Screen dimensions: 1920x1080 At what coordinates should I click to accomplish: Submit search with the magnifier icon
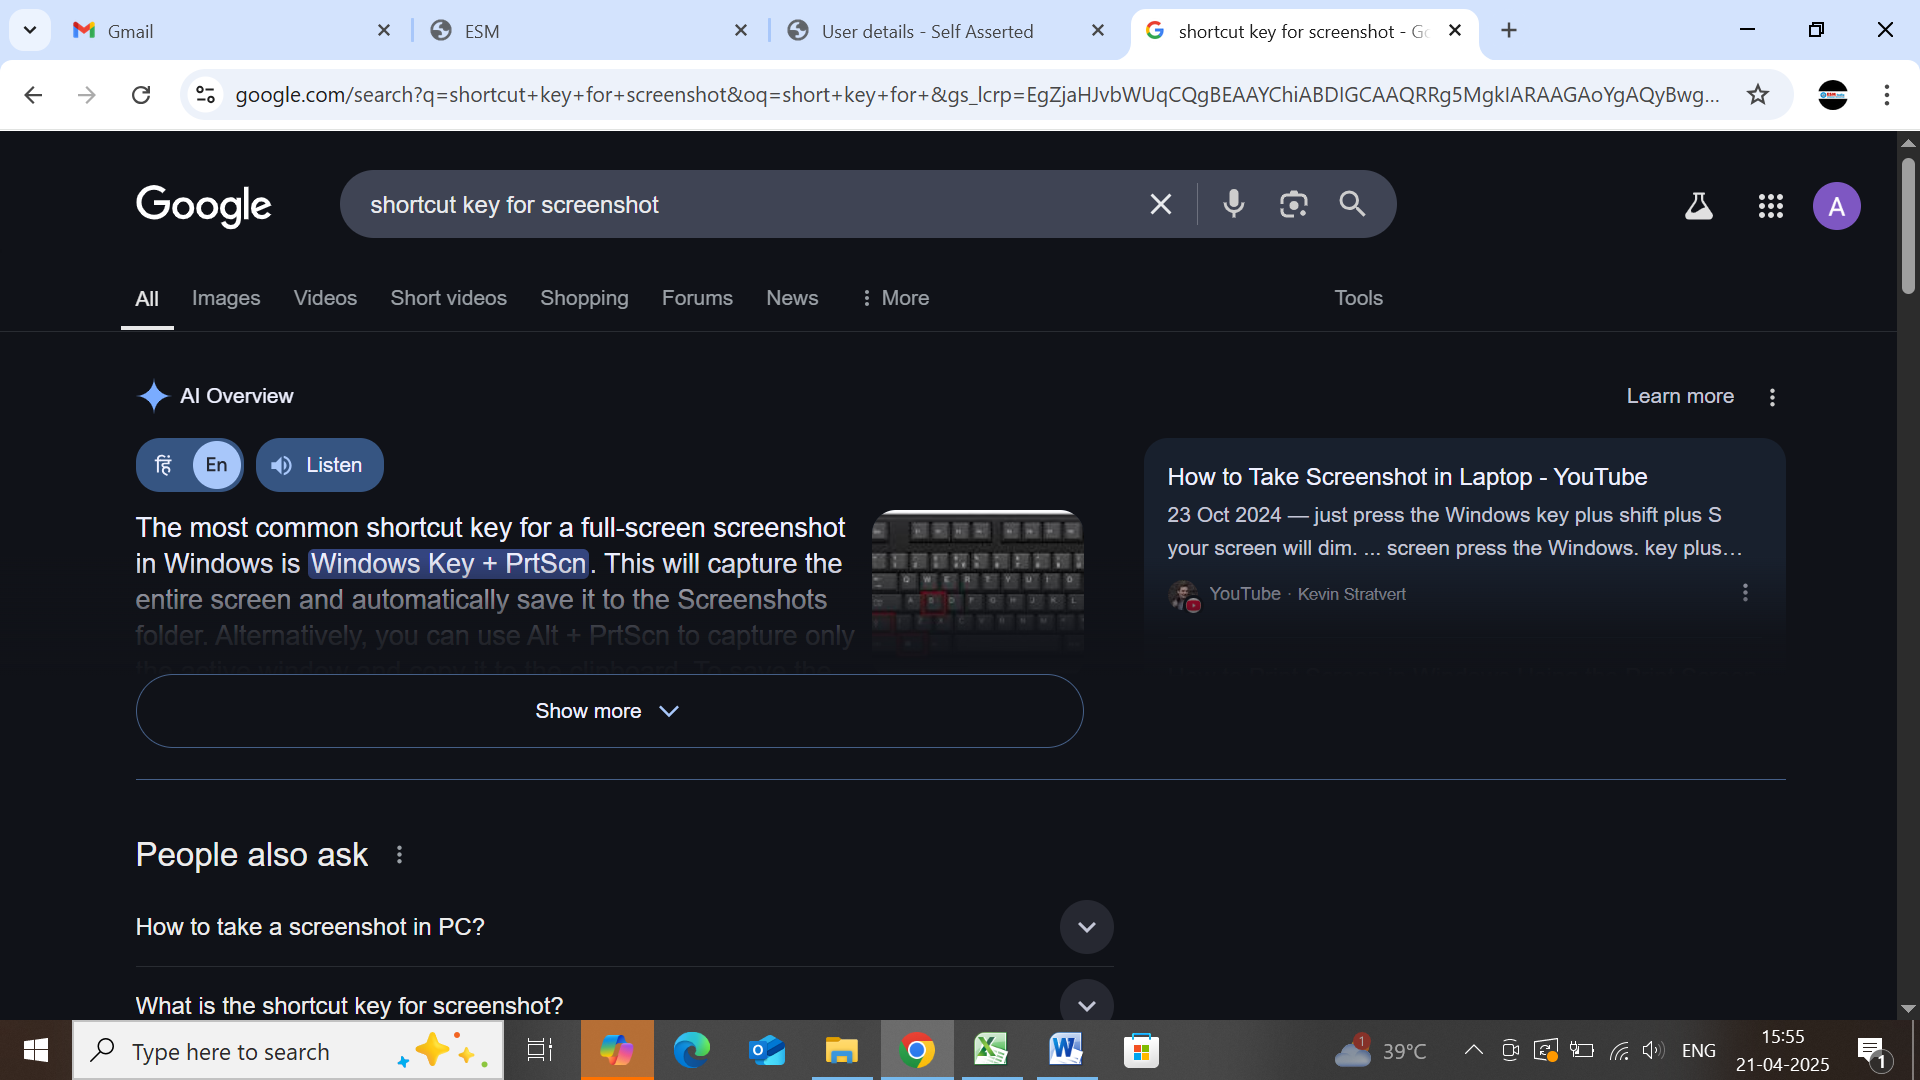click(x=1352, y=205)
